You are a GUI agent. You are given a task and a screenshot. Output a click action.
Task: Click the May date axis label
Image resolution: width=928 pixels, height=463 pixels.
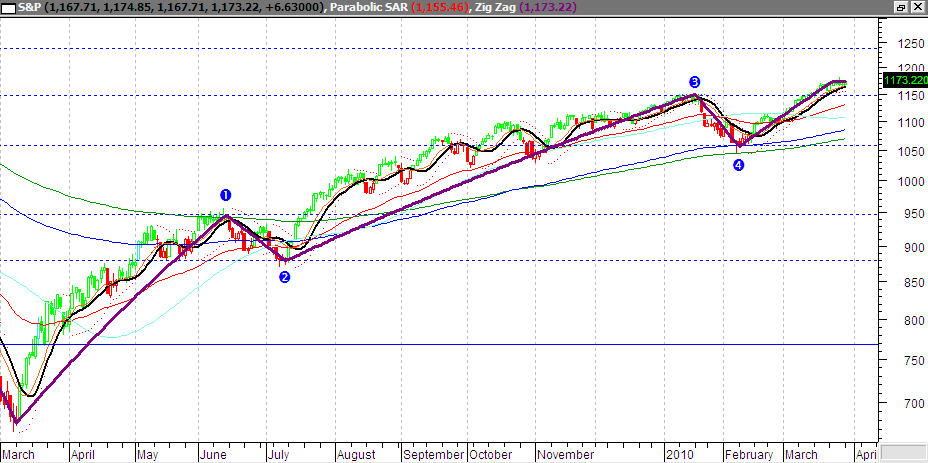point(148,455)
